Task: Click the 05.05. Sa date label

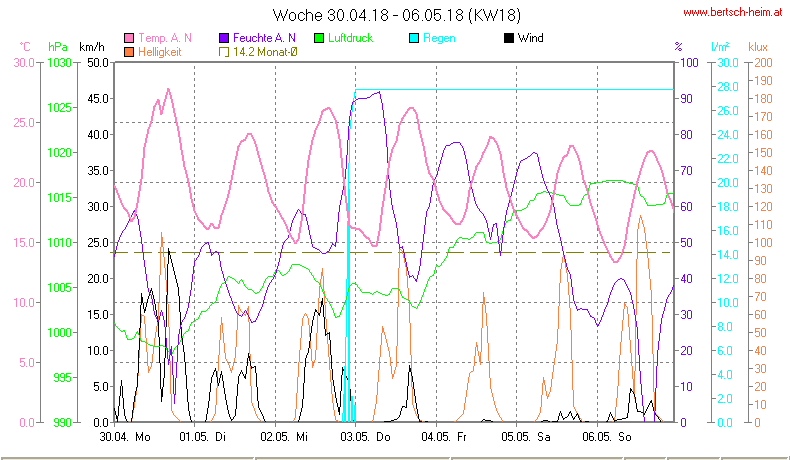Action: point(526,437)
